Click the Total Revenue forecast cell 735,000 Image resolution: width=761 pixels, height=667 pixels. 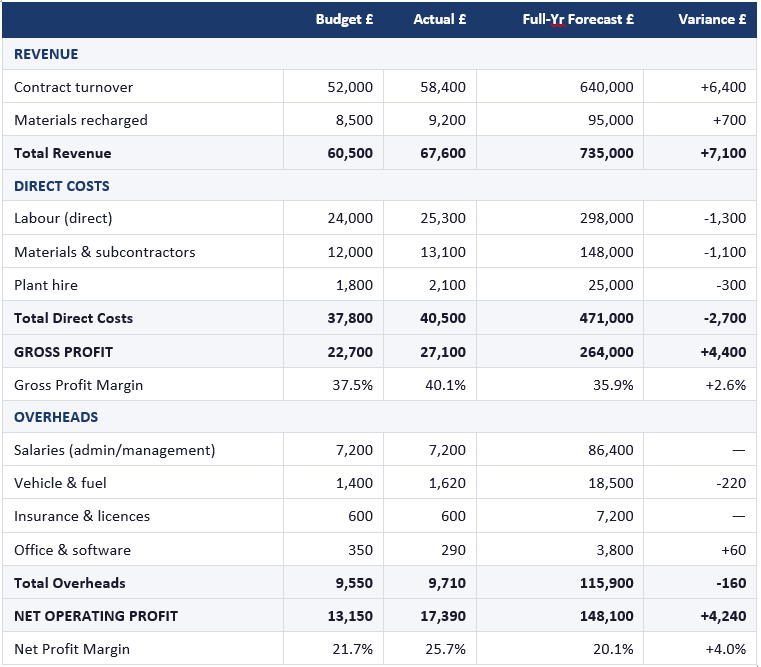pos(606,153)
